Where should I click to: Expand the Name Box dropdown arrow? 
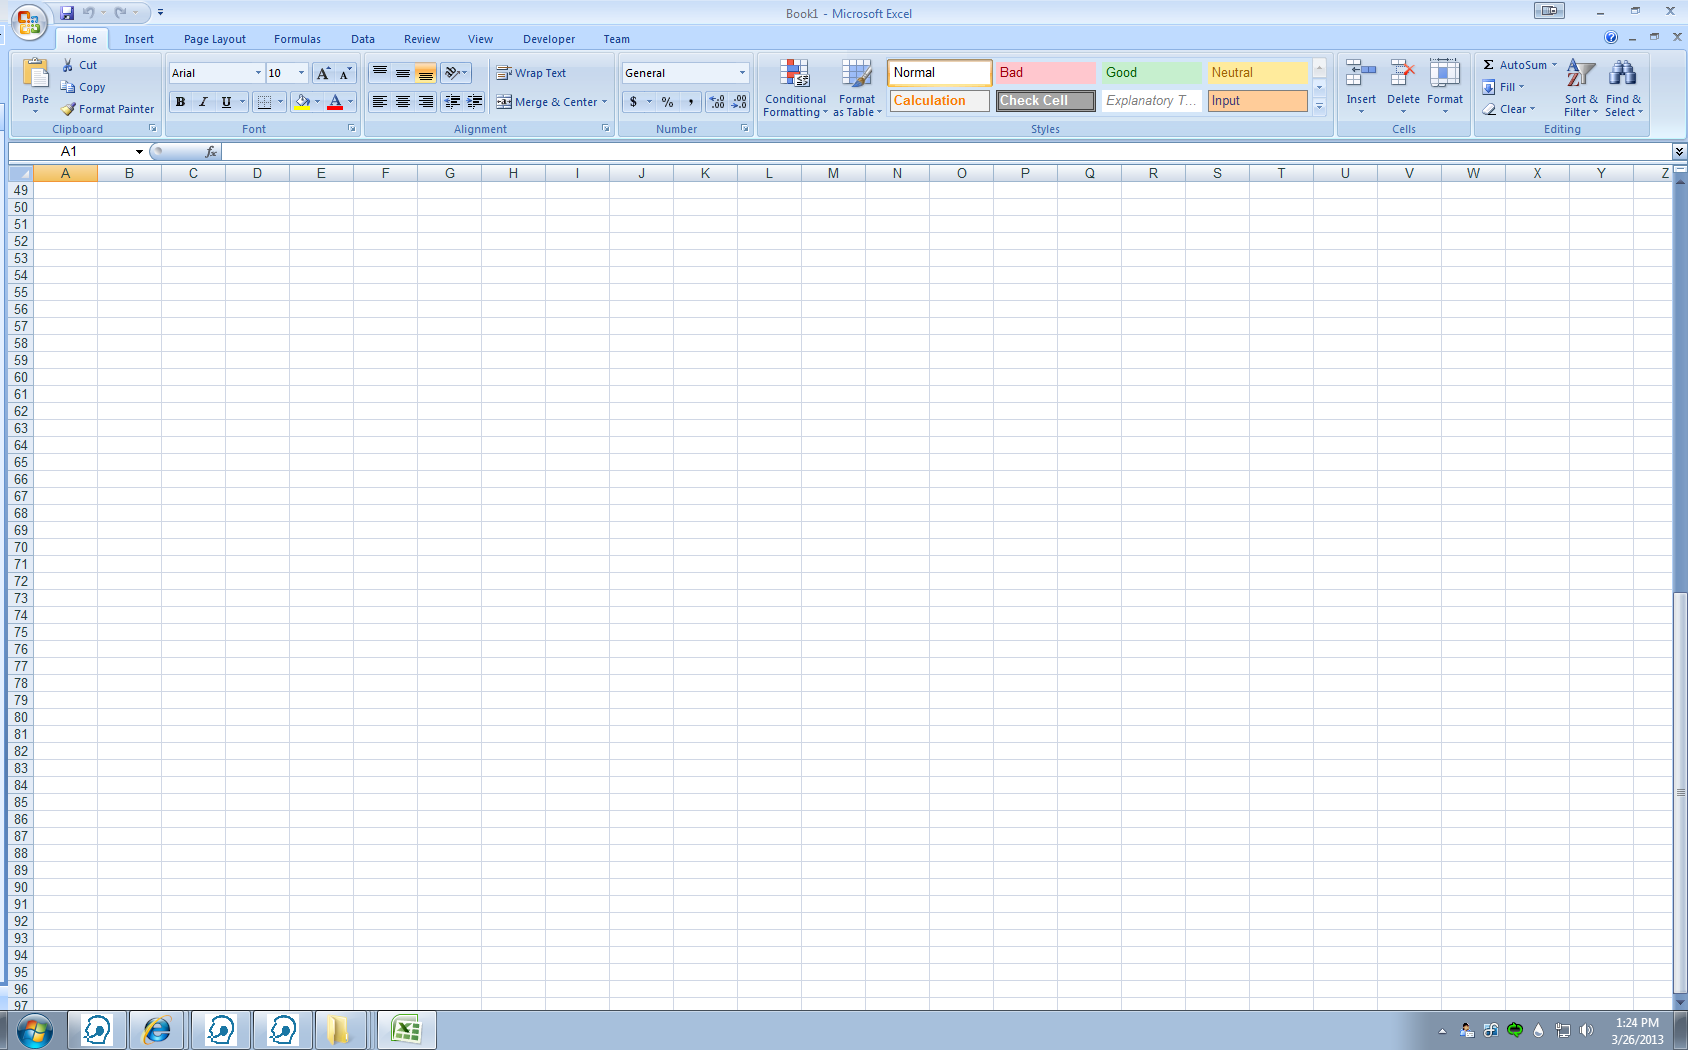[139, 152]
